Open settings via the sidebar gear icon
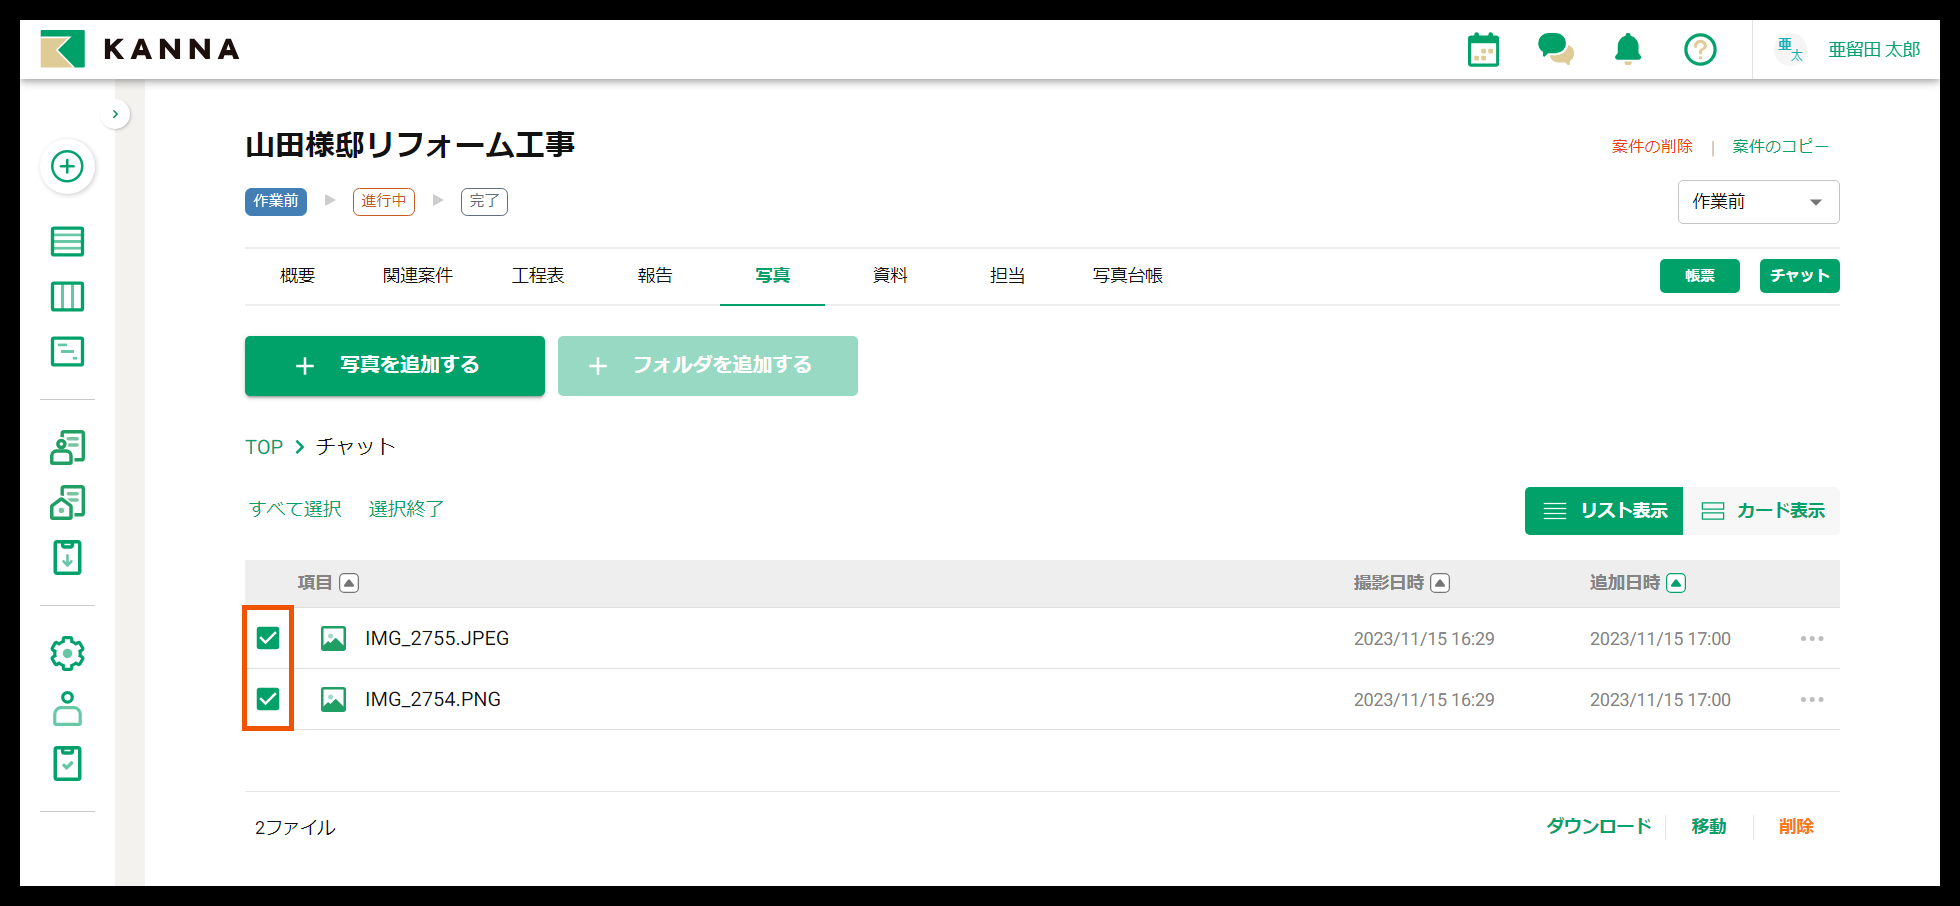This screenshot has height=906, width=1960. point(67,652)
